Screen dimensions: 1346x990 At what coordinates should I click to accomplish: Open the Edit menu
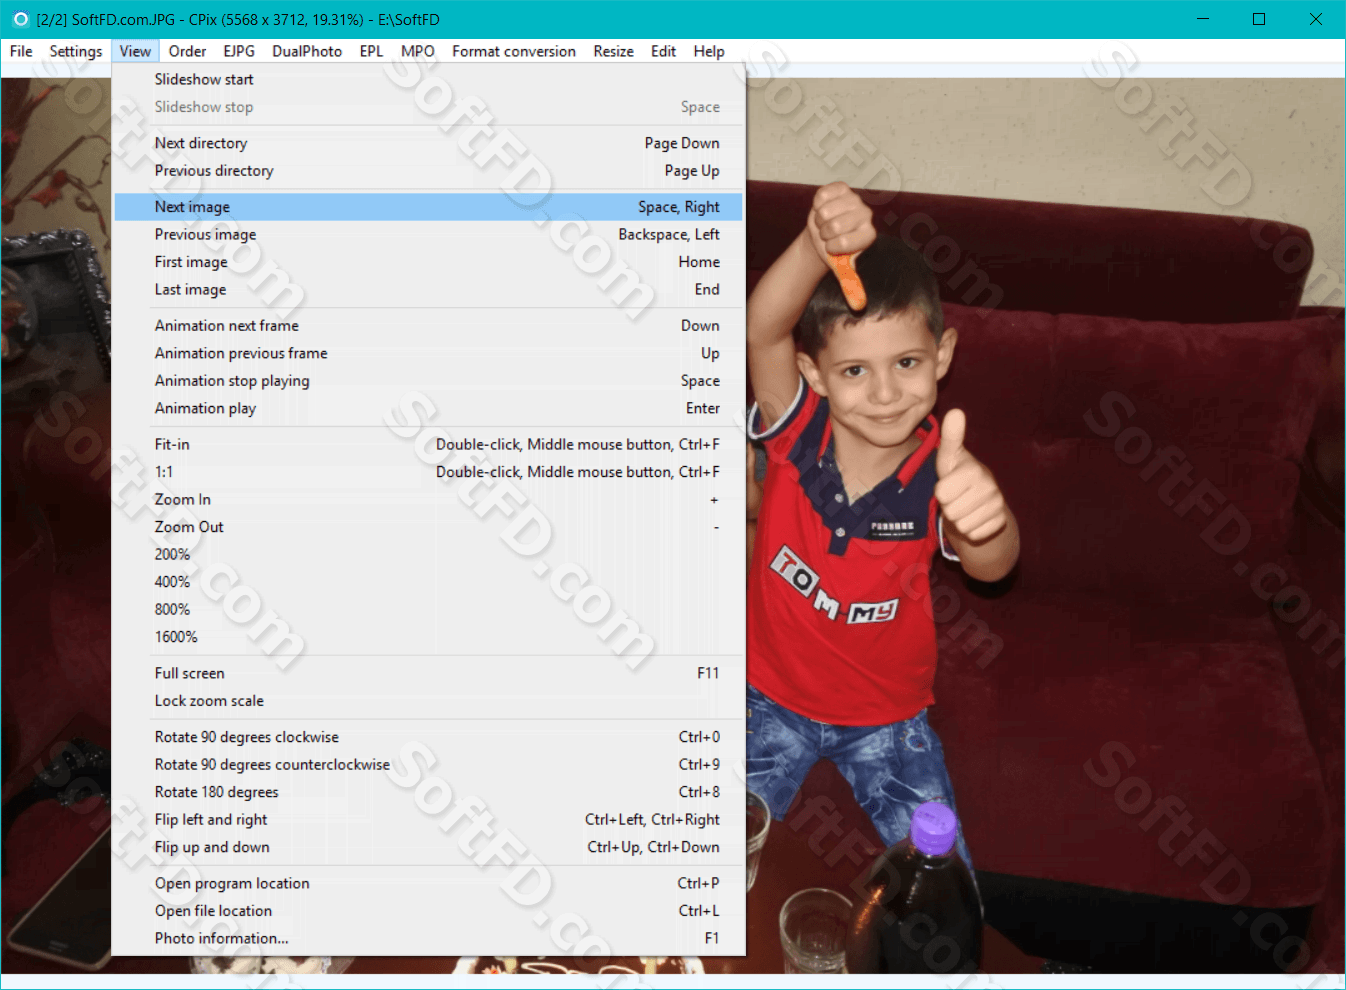coord(663,51)
